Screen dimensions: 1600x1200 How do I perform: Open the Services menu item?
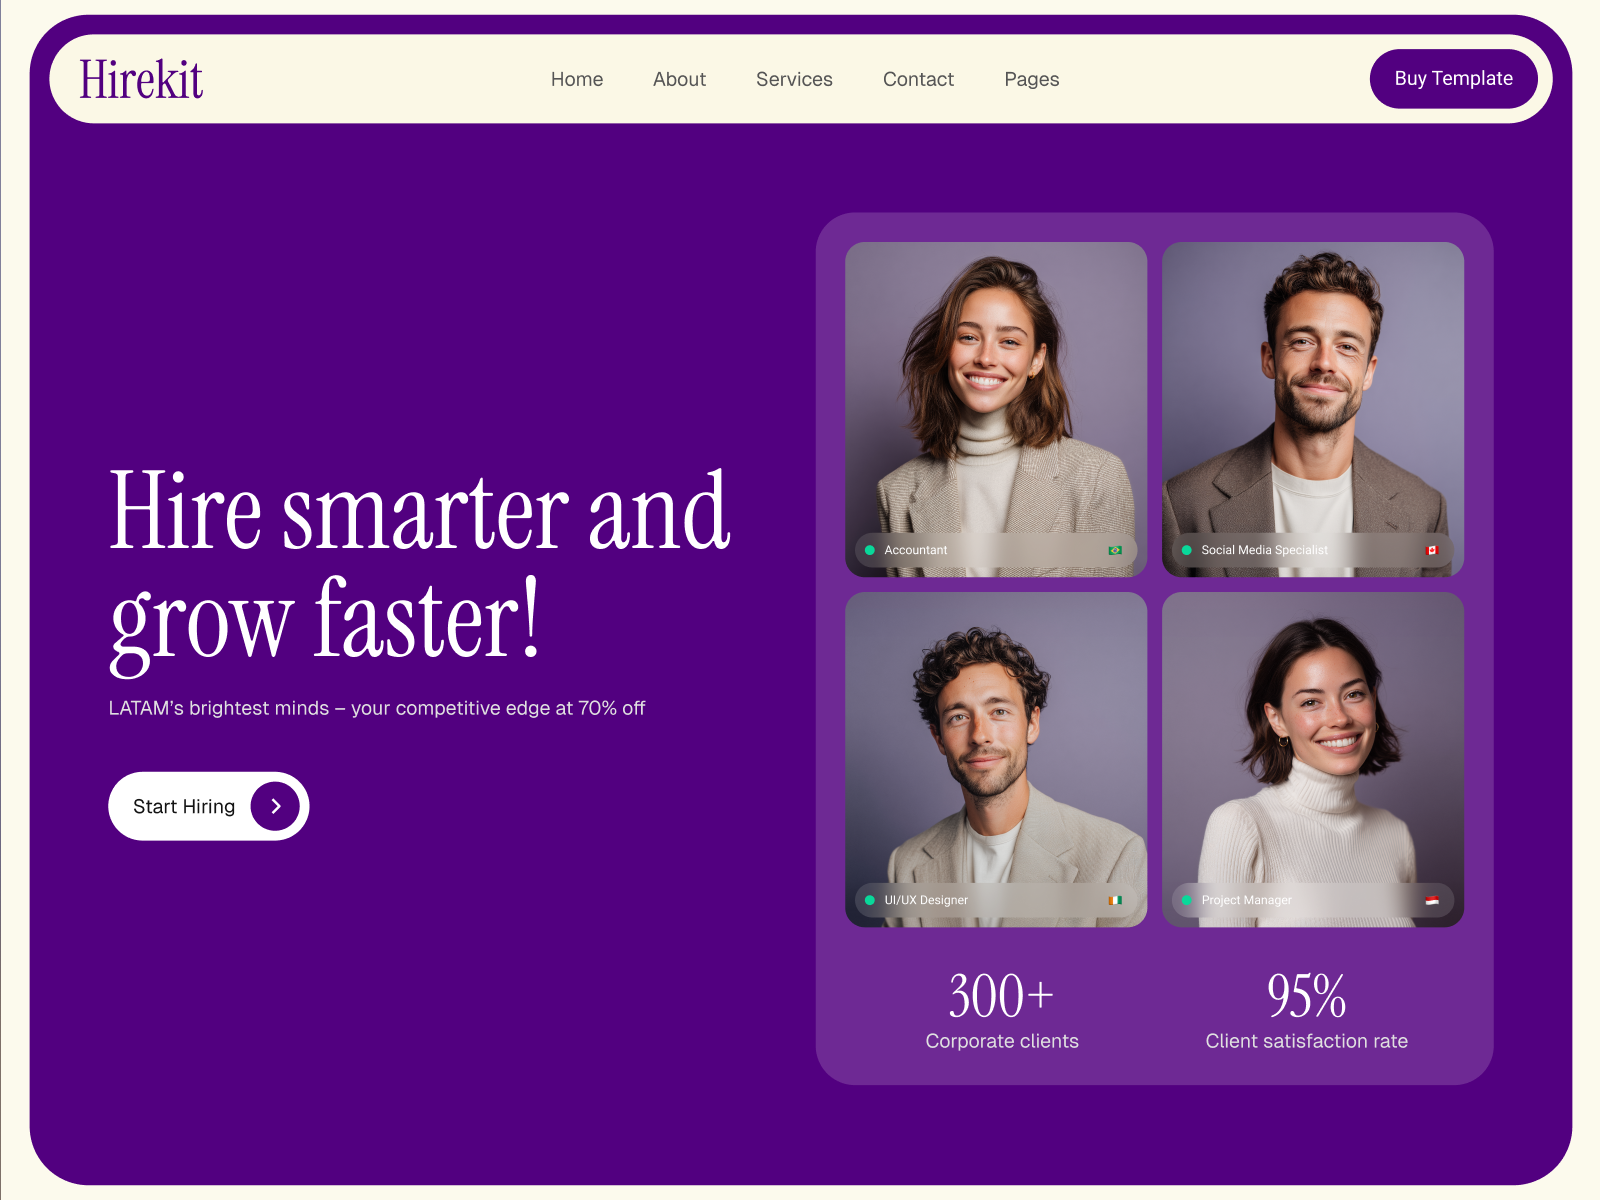coord(794,79)
